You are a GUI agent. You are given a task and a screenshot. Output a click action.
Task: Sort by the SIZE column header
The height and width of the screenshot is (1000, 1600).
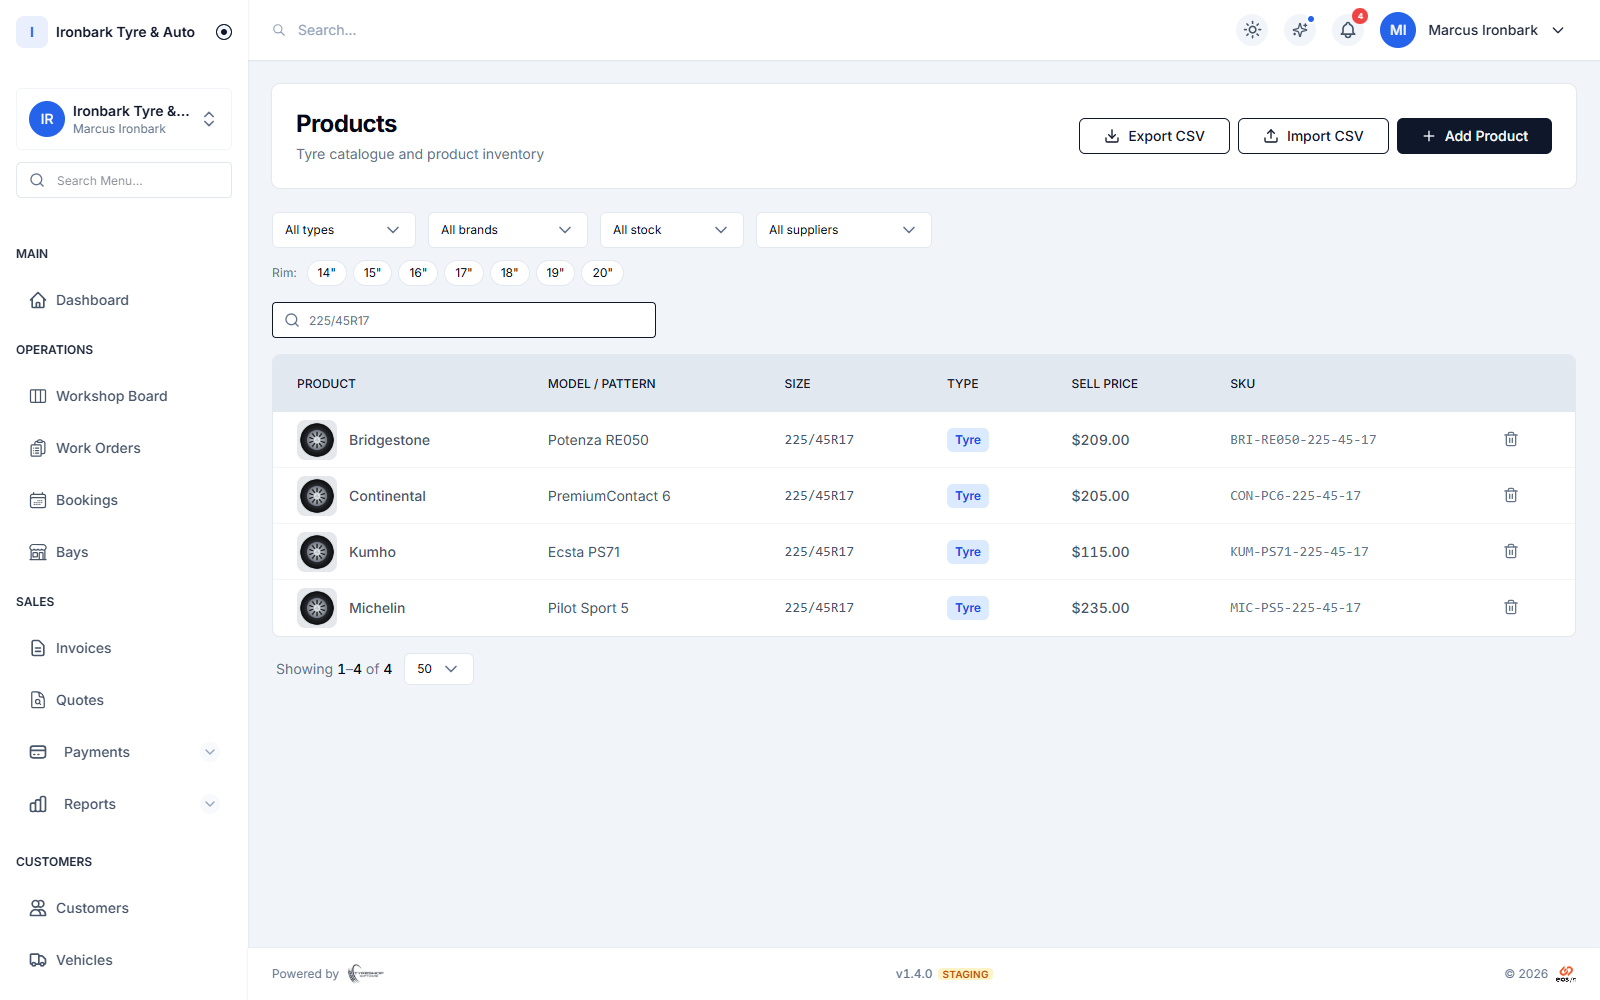tap(797, 384)
